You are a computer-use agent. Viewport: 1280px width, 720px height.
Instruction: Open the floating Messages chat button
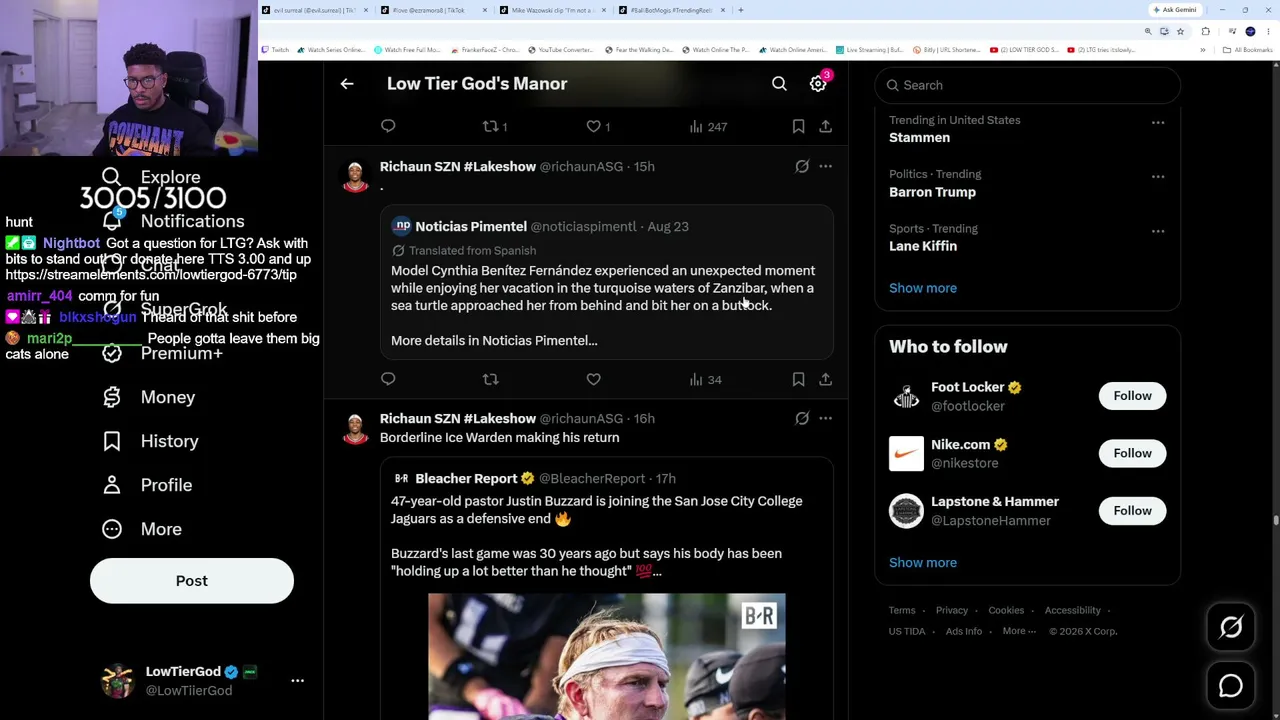(1231, 686)
